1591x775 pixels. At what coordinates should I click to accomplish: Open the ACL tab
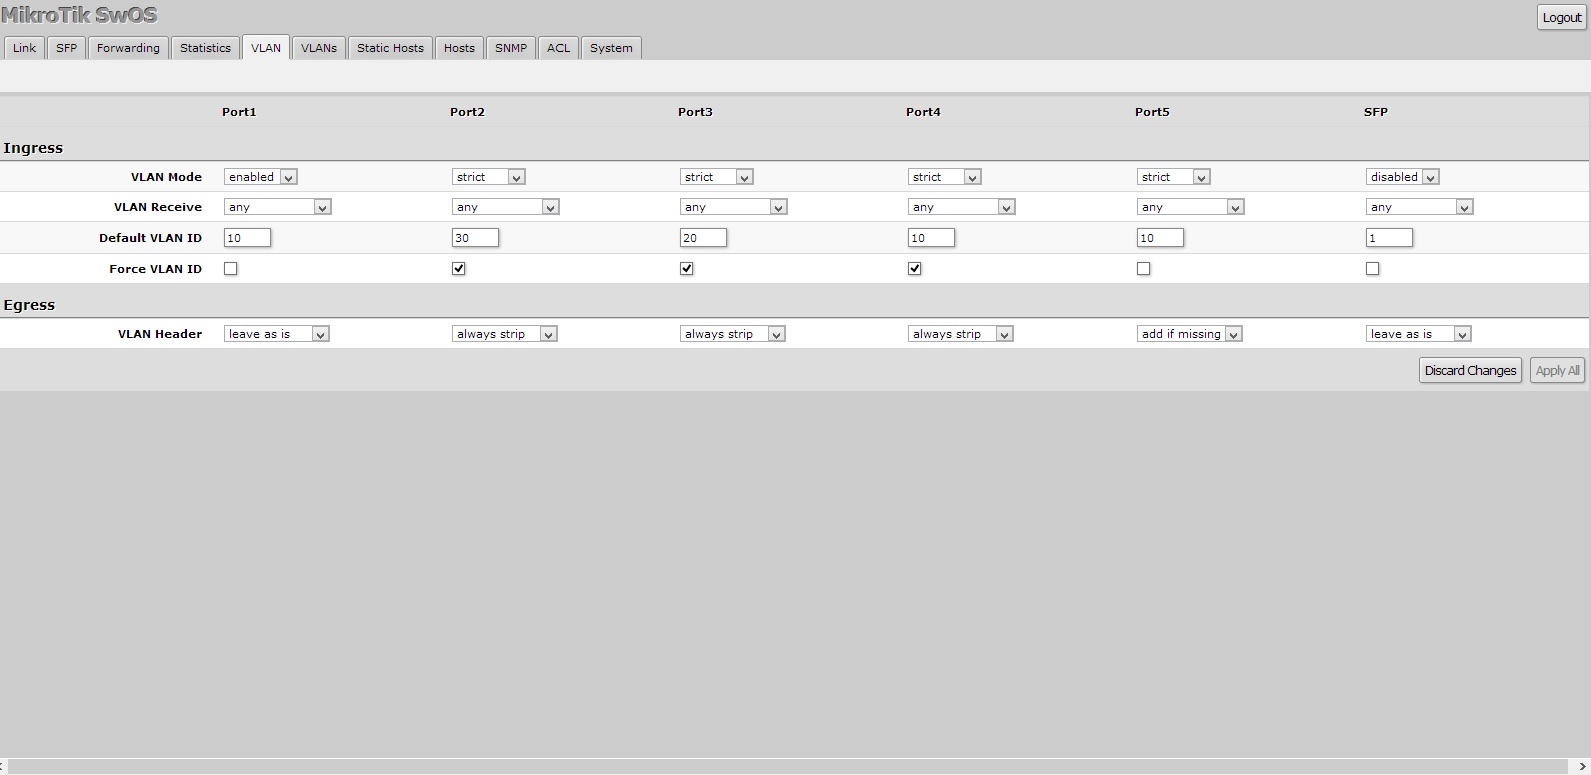tap(558, 48)
